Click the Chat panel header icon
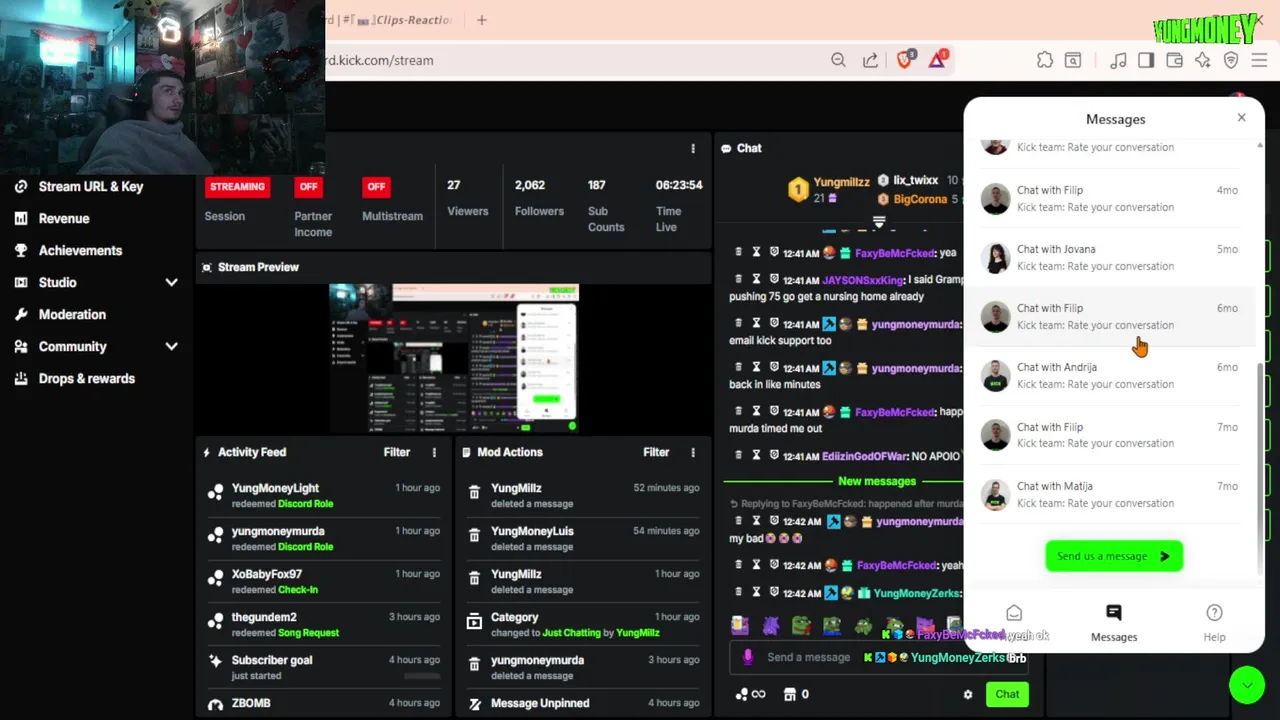Screen dimensions: 1280x720 [x=726, y=148]
